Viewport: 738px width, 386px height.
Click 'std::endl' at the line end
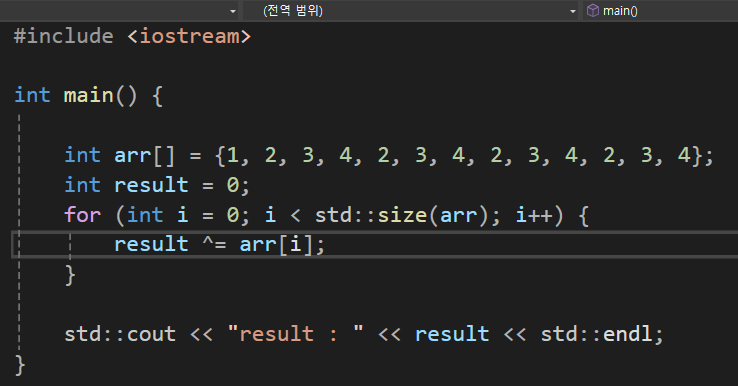coord(596,334)
